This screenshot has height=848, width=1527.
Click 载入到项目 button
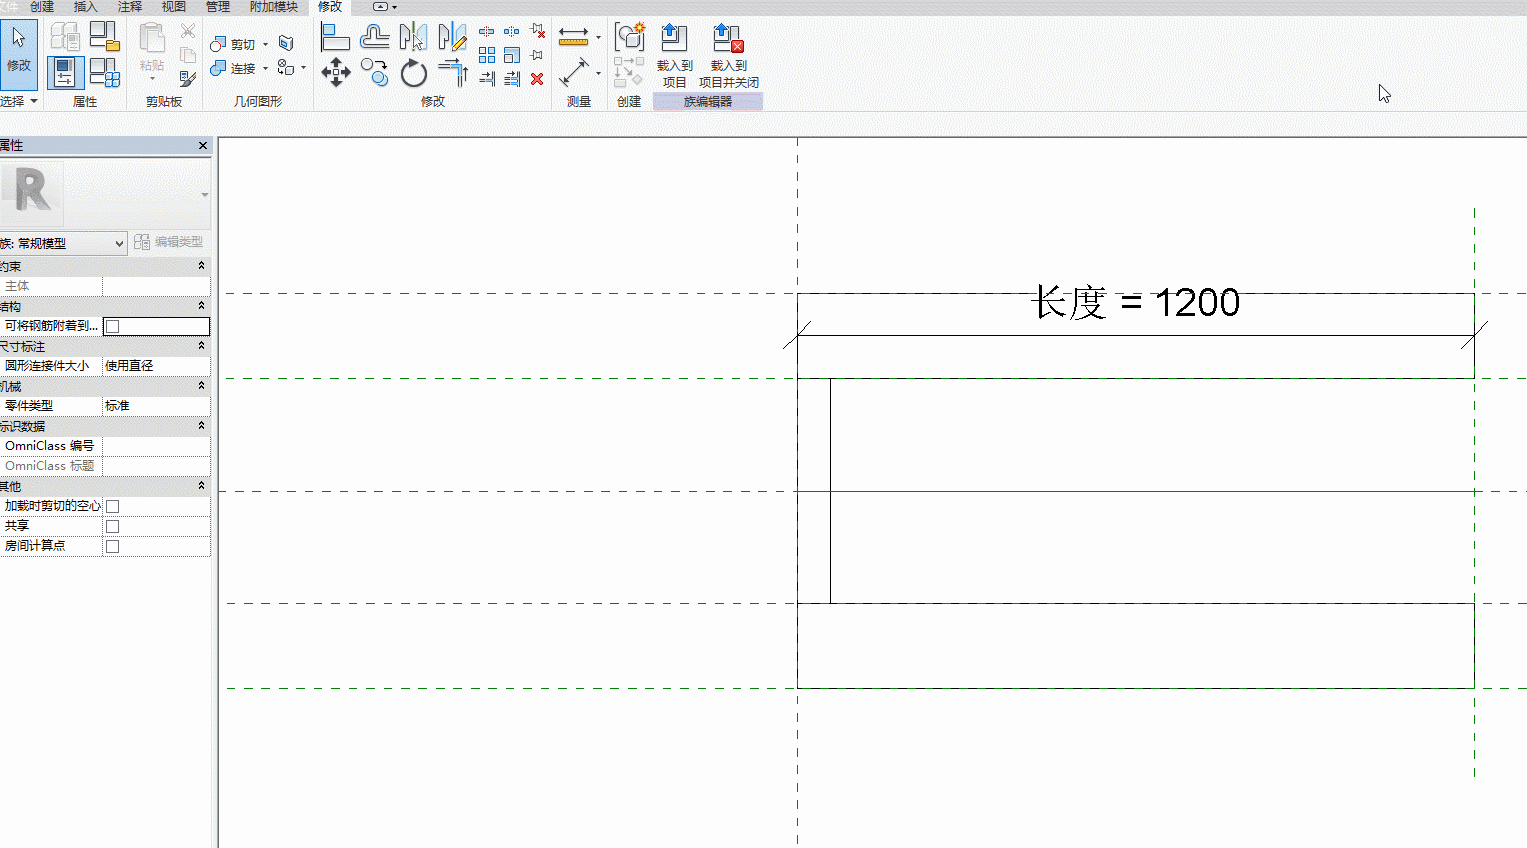click(x=675, y=56)
